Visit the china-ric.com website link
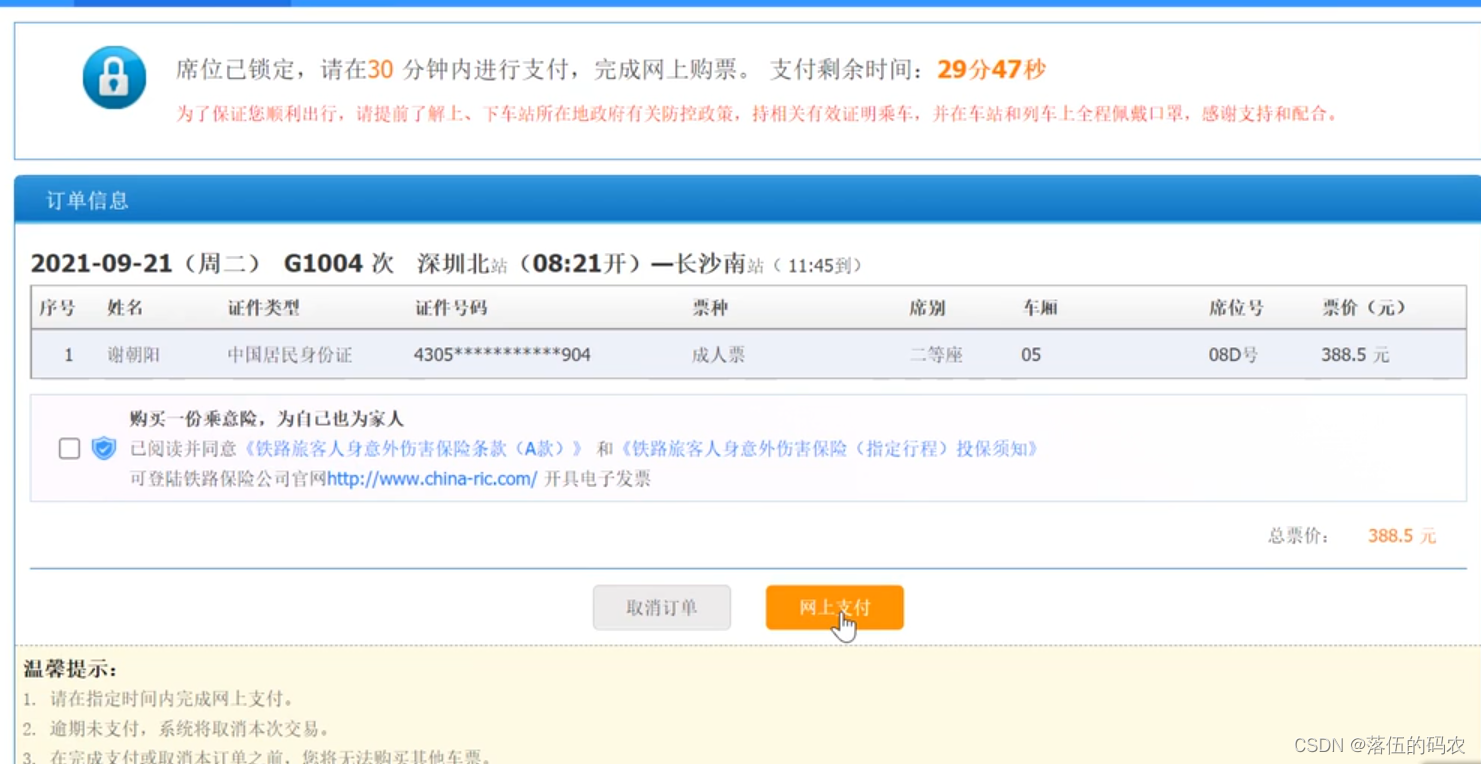The image size is (1481, 764). pyautogui.click(x=432, y=478)
